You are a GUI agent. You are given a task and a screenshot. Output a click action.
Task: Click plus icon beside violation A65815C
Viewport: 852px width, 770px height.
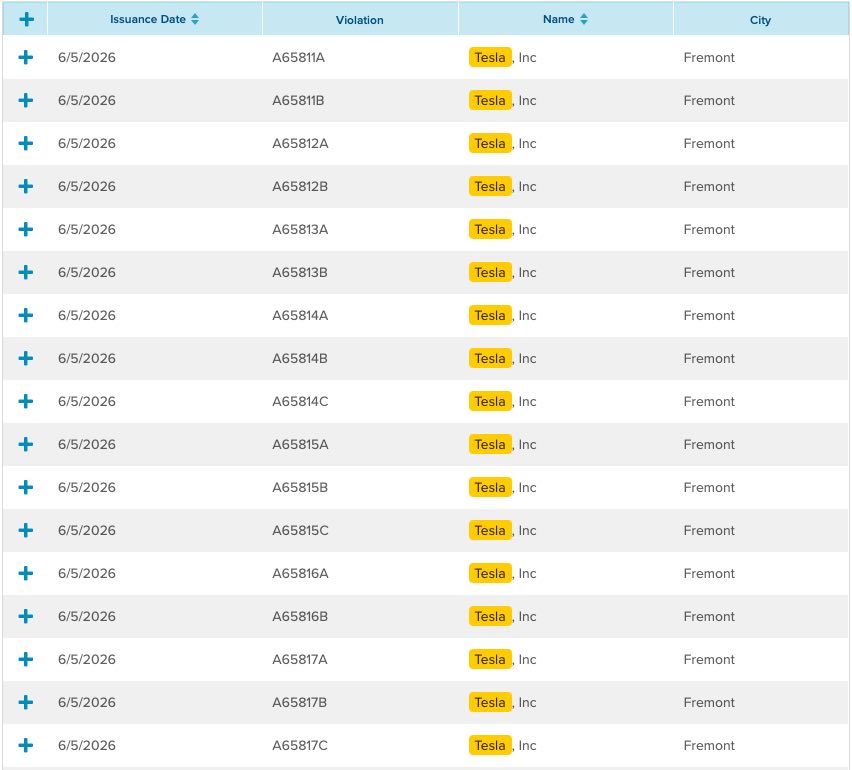pyautogui.click(x=26, y=530)
